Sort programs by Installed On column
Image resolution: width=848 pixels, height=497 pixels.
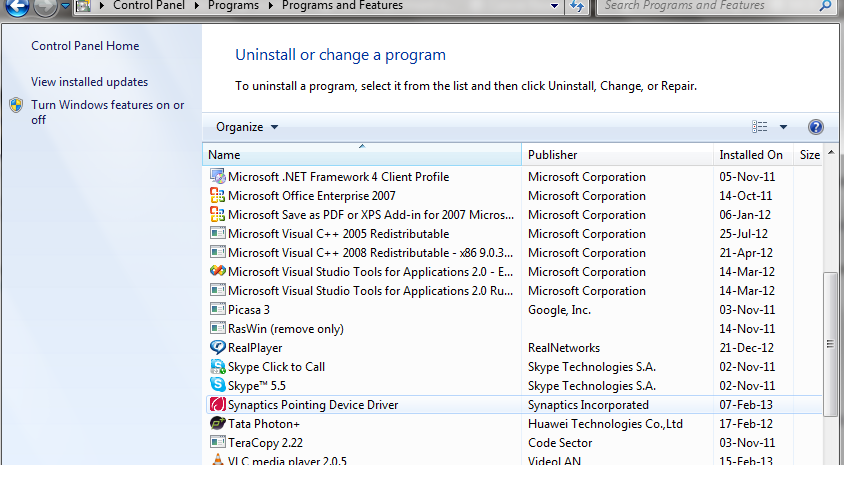pyautogui.click(x=750, y=155)
